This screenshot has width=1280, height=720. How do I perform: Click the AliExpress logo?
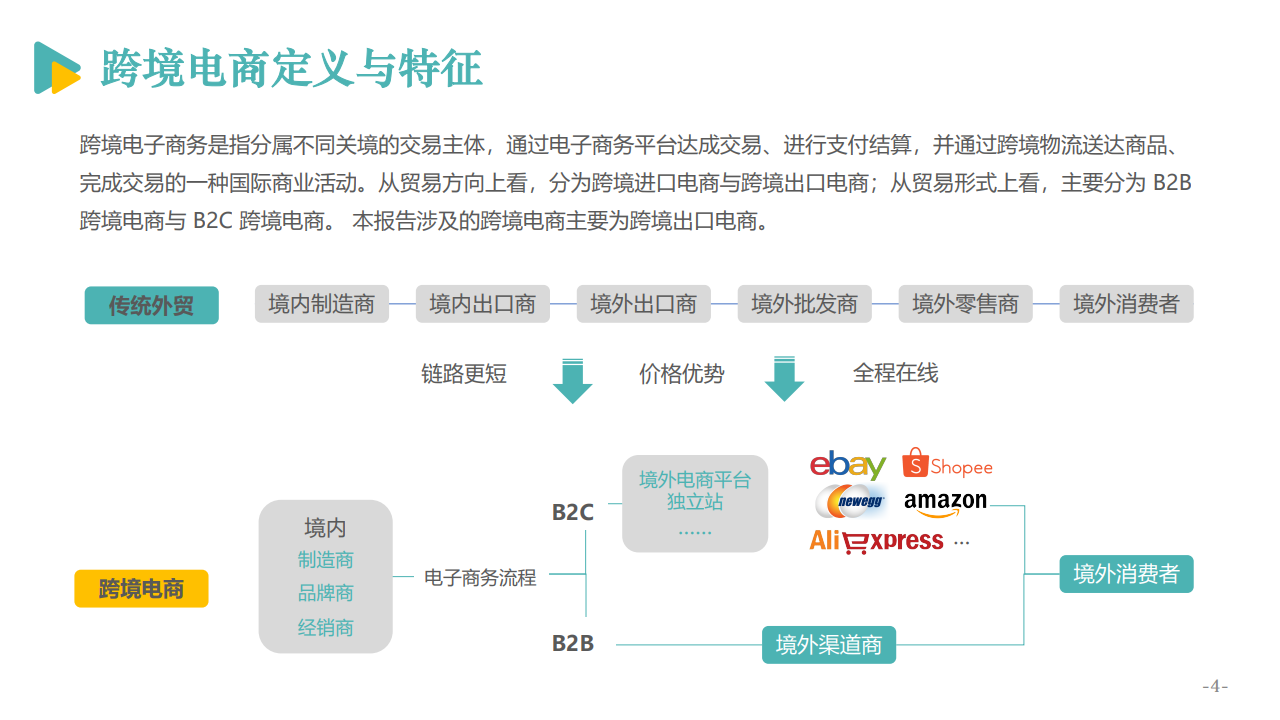[876, 541]
